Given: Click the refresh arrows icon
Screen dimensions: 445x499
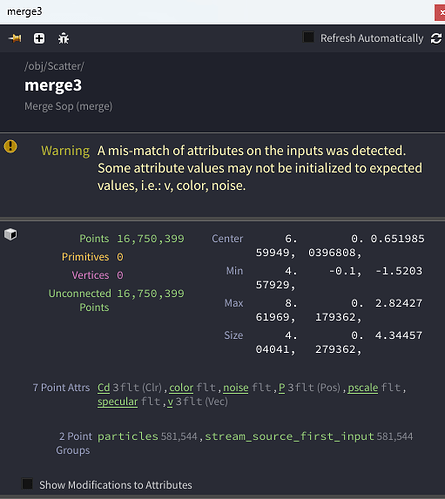Looking at the screenshot, I should (x=436, y=38).
